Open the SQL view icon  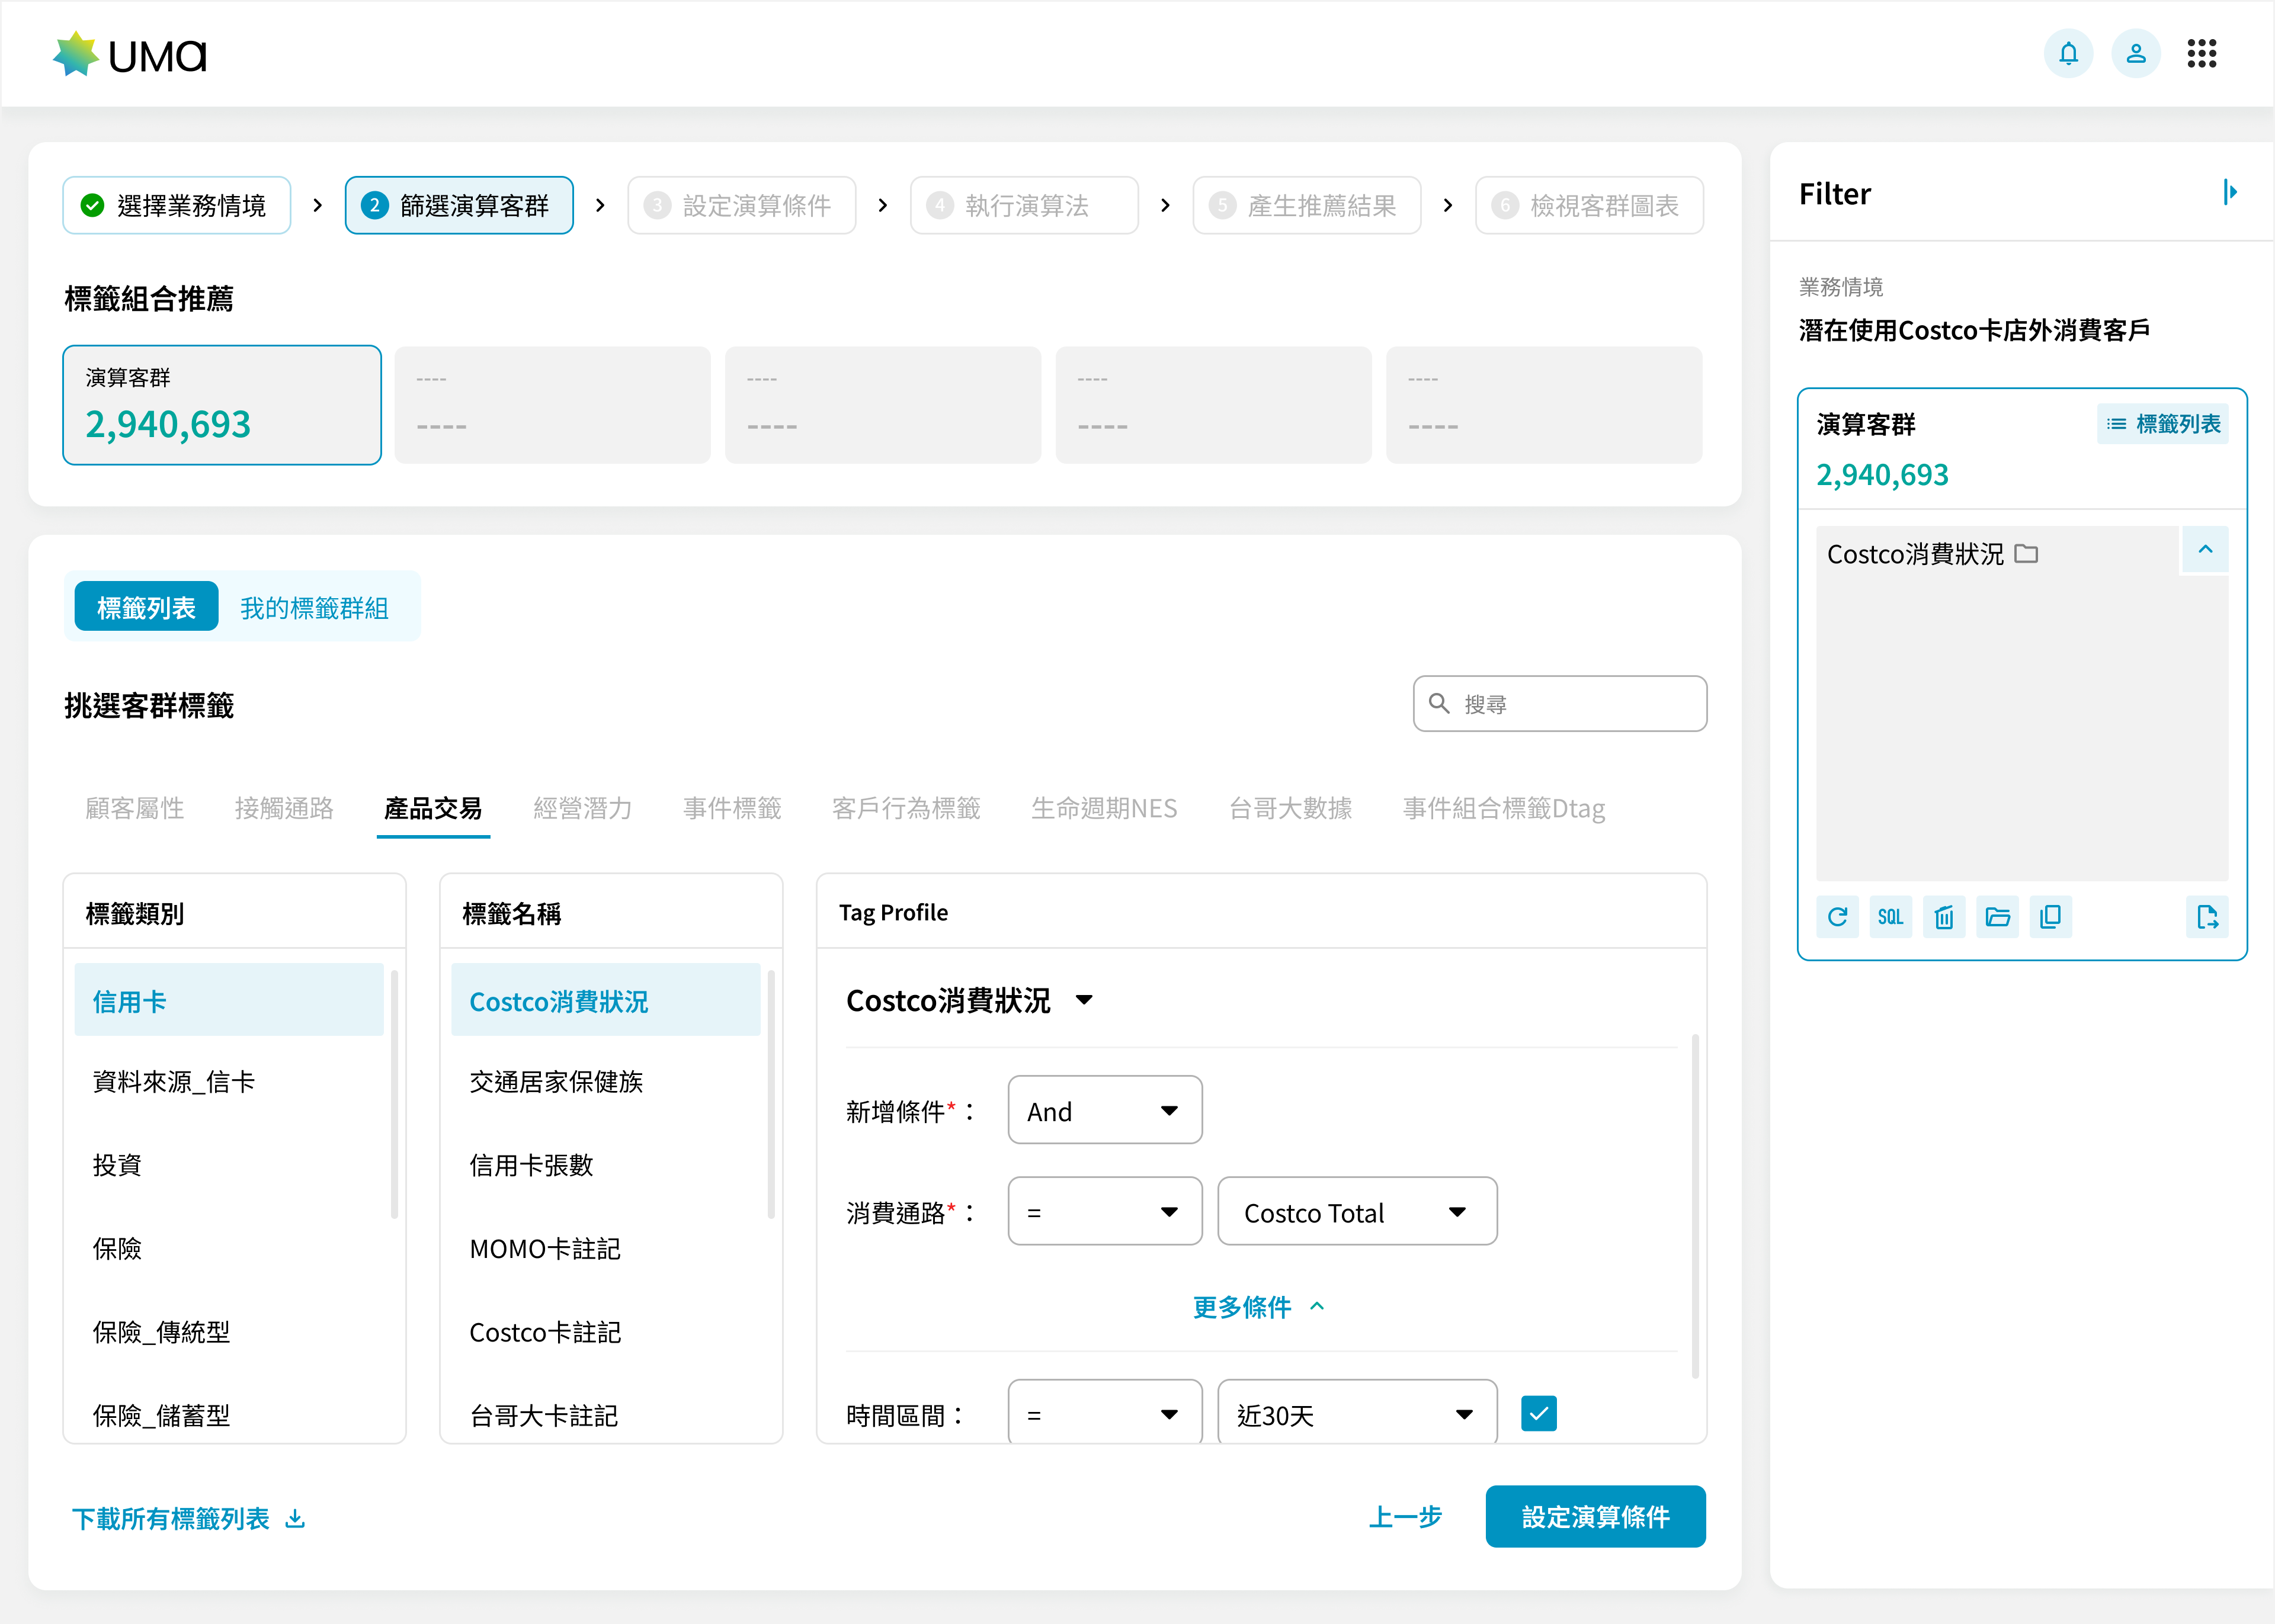[1890, 917]
